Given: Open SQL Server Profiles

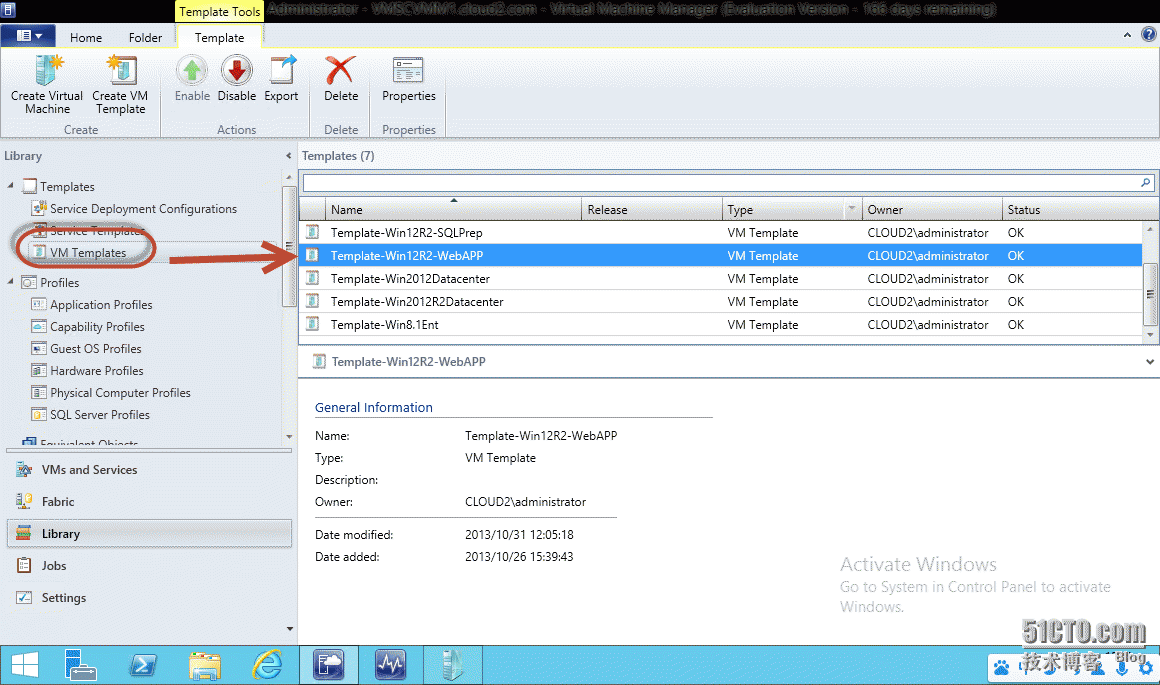Looking at the screenshot, I should click(x=100, y=415).
